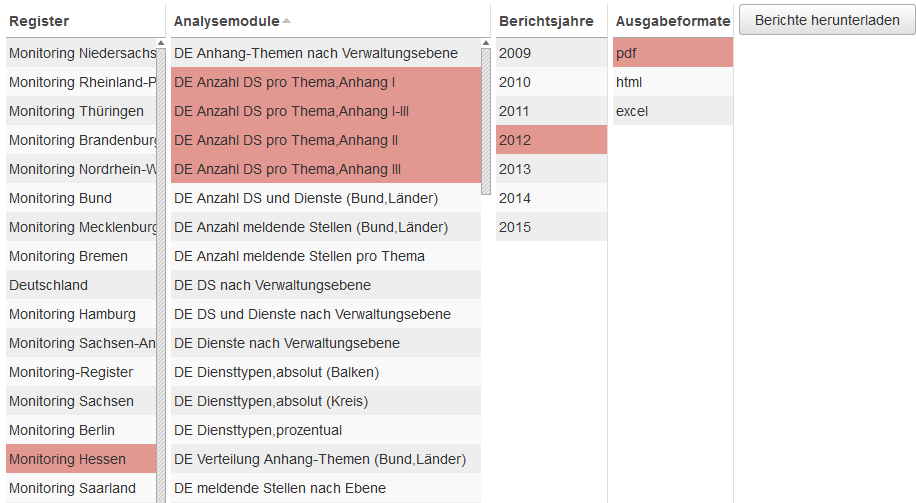916x503 pixels.
Task: Click the 'Berichte herunterladen' button
Action: click(827, 20)
